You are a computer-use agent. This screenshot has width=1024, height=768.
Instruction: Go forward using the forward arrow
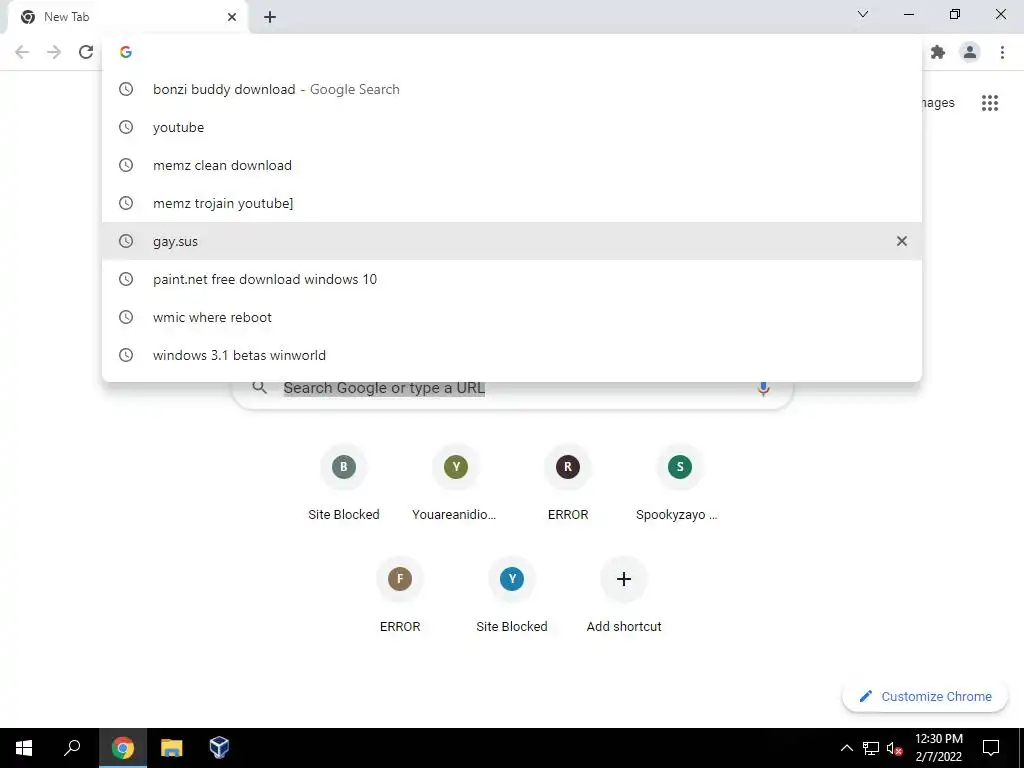click(54, 52)
